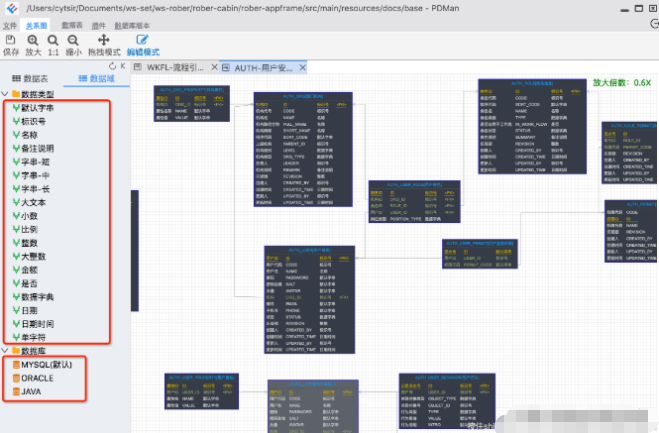Select 字串-长 data domain
Screen dimensions: 659x433
pos(32,189)
